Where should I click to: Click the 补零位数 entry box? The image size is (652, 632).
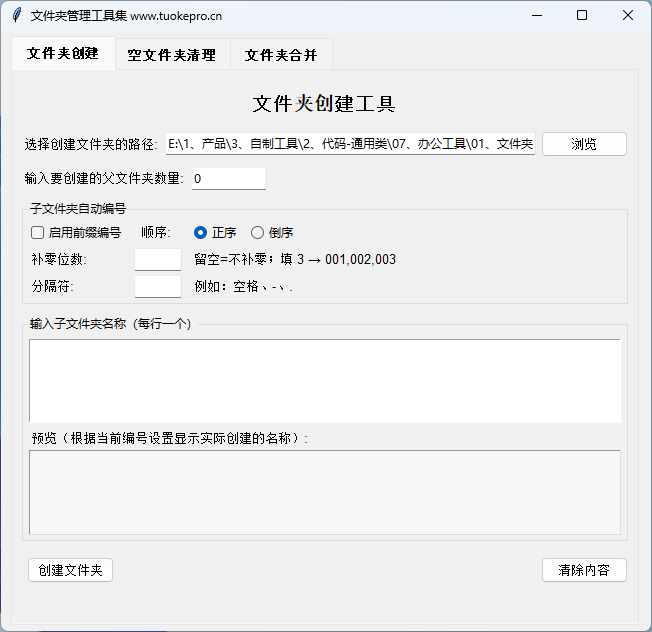(x=158, y=260)
